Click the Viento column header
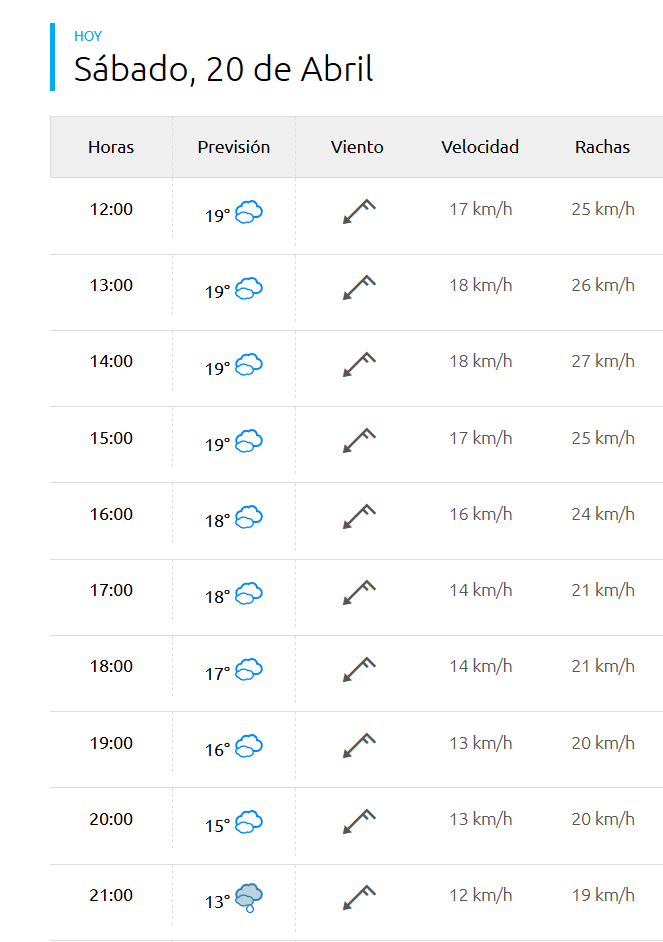 pyautogui.click(x=357, y=147)
